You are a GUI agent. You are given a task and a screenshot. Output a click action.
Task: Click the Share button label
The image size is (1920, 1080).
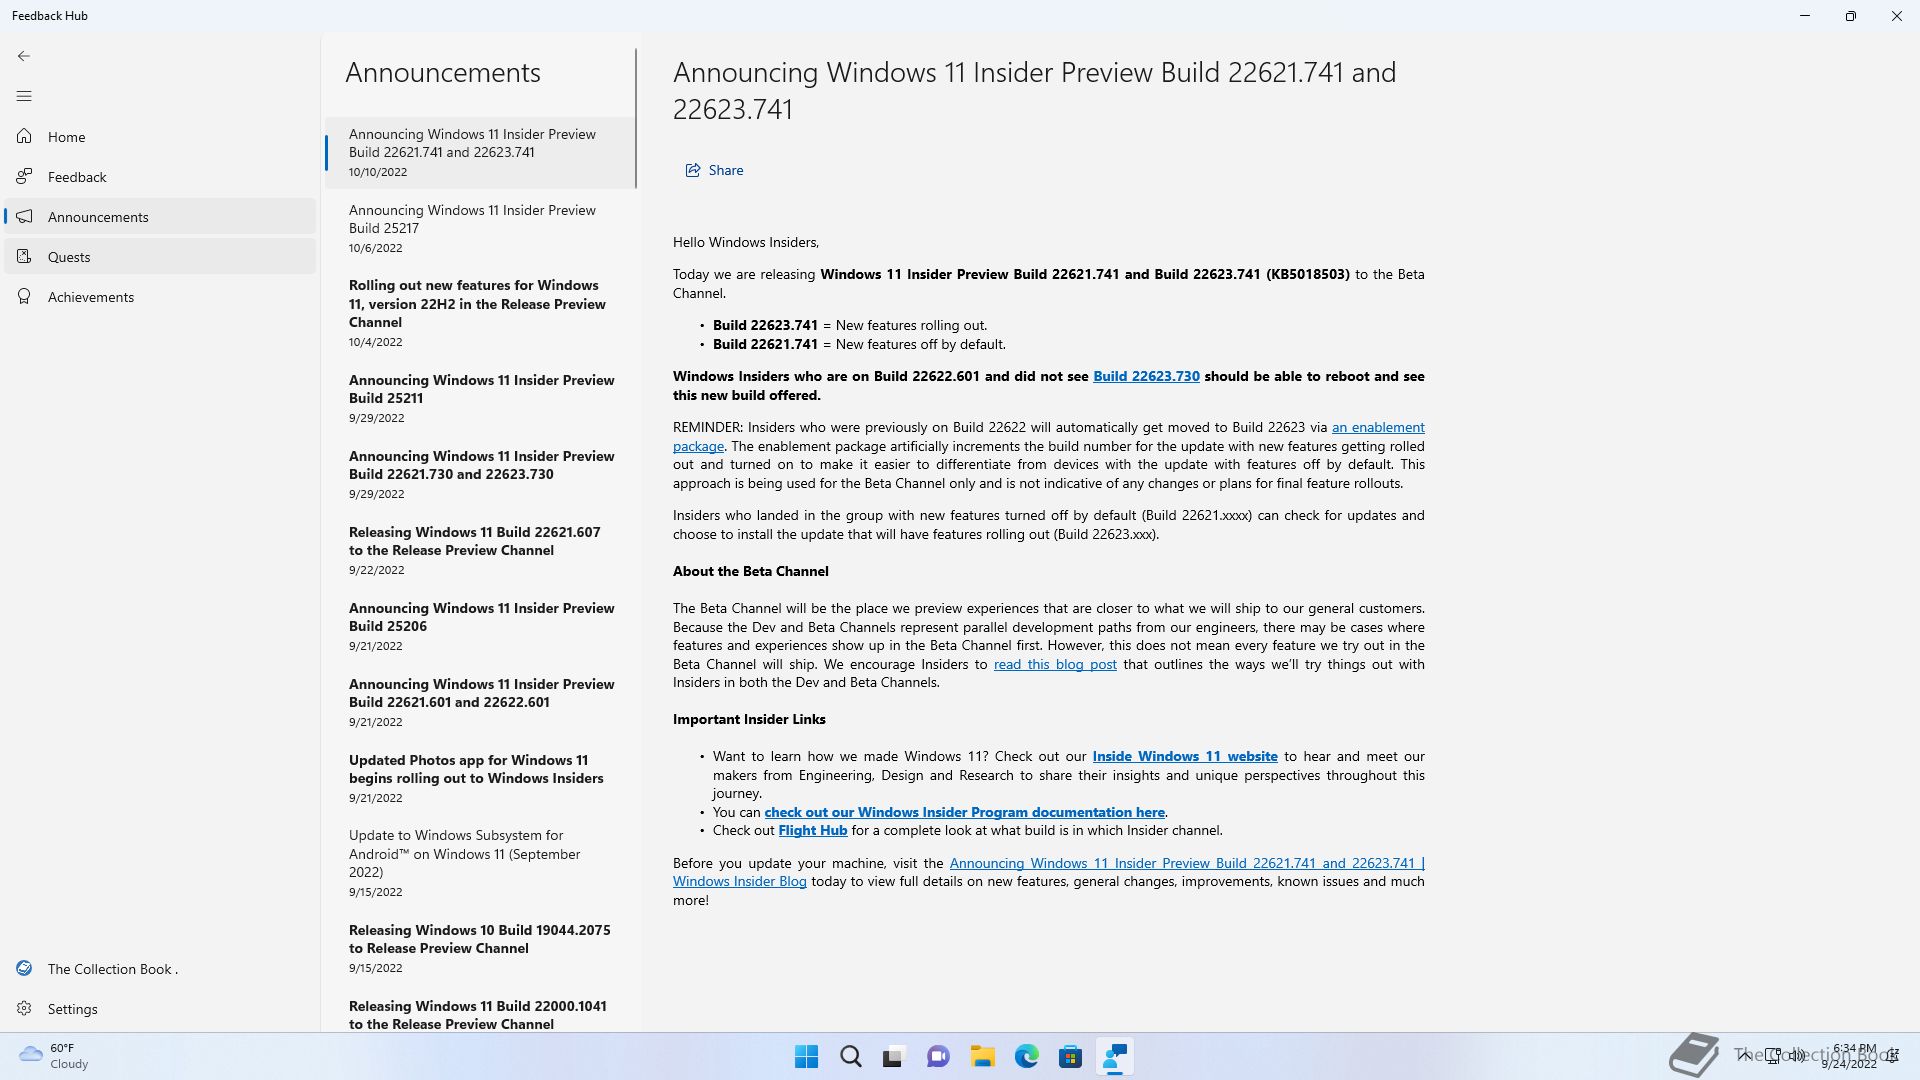click(x=726, y=170)
